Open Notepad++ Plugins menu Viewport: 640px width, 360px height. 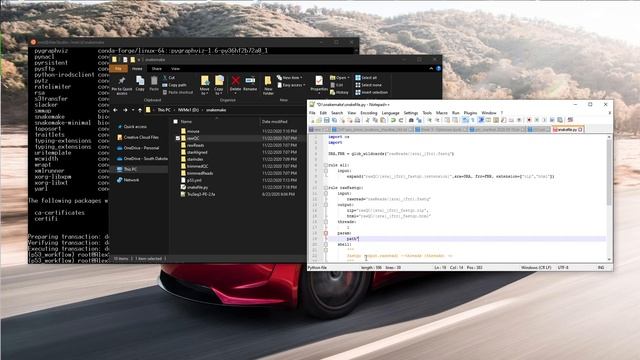click(470, 113)
